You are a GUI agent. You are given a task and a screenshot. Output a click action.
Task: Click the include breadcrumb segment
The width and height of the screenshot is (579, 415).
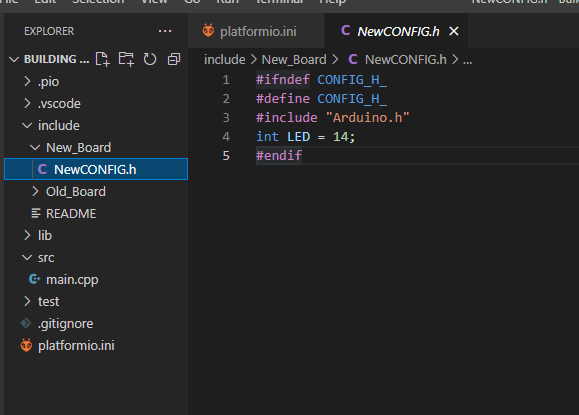tap(225, 59)
